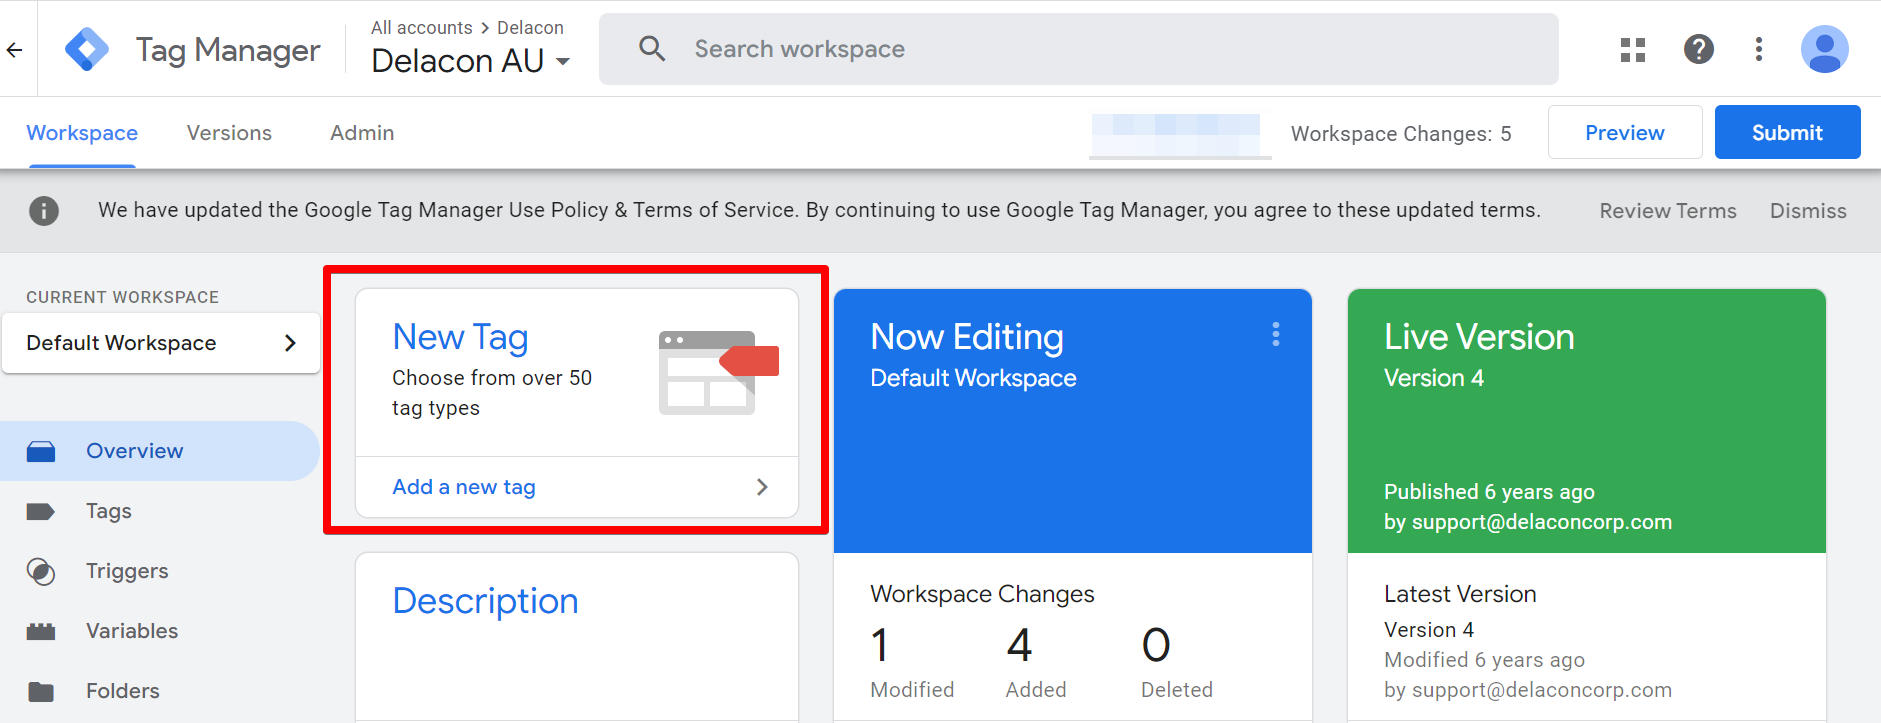This screenshot has width=1881, height=723.
Task: Click the CURRENT WORKSPACE label
Action: (122, 297)
